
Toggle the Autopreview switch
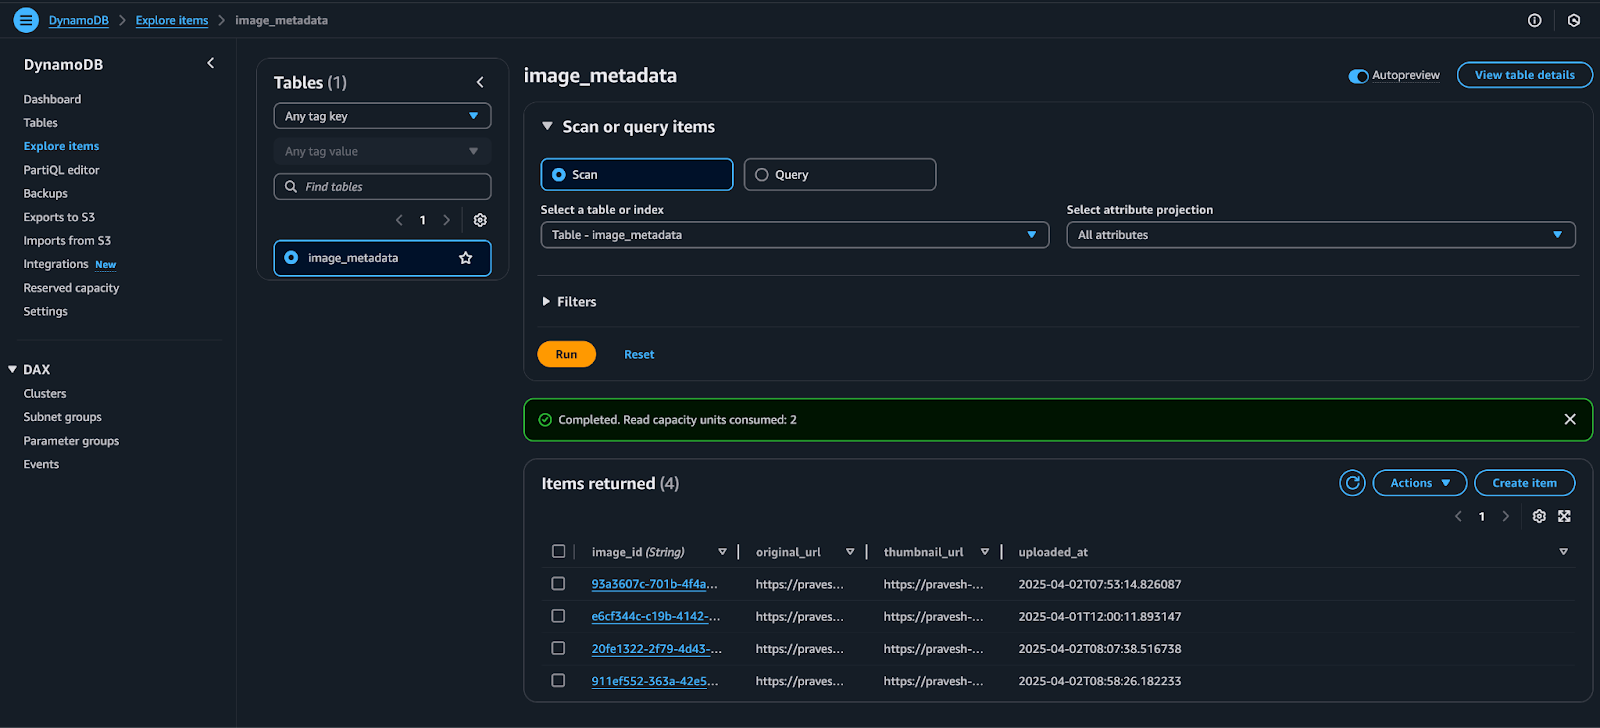(x=1358, y=76)
